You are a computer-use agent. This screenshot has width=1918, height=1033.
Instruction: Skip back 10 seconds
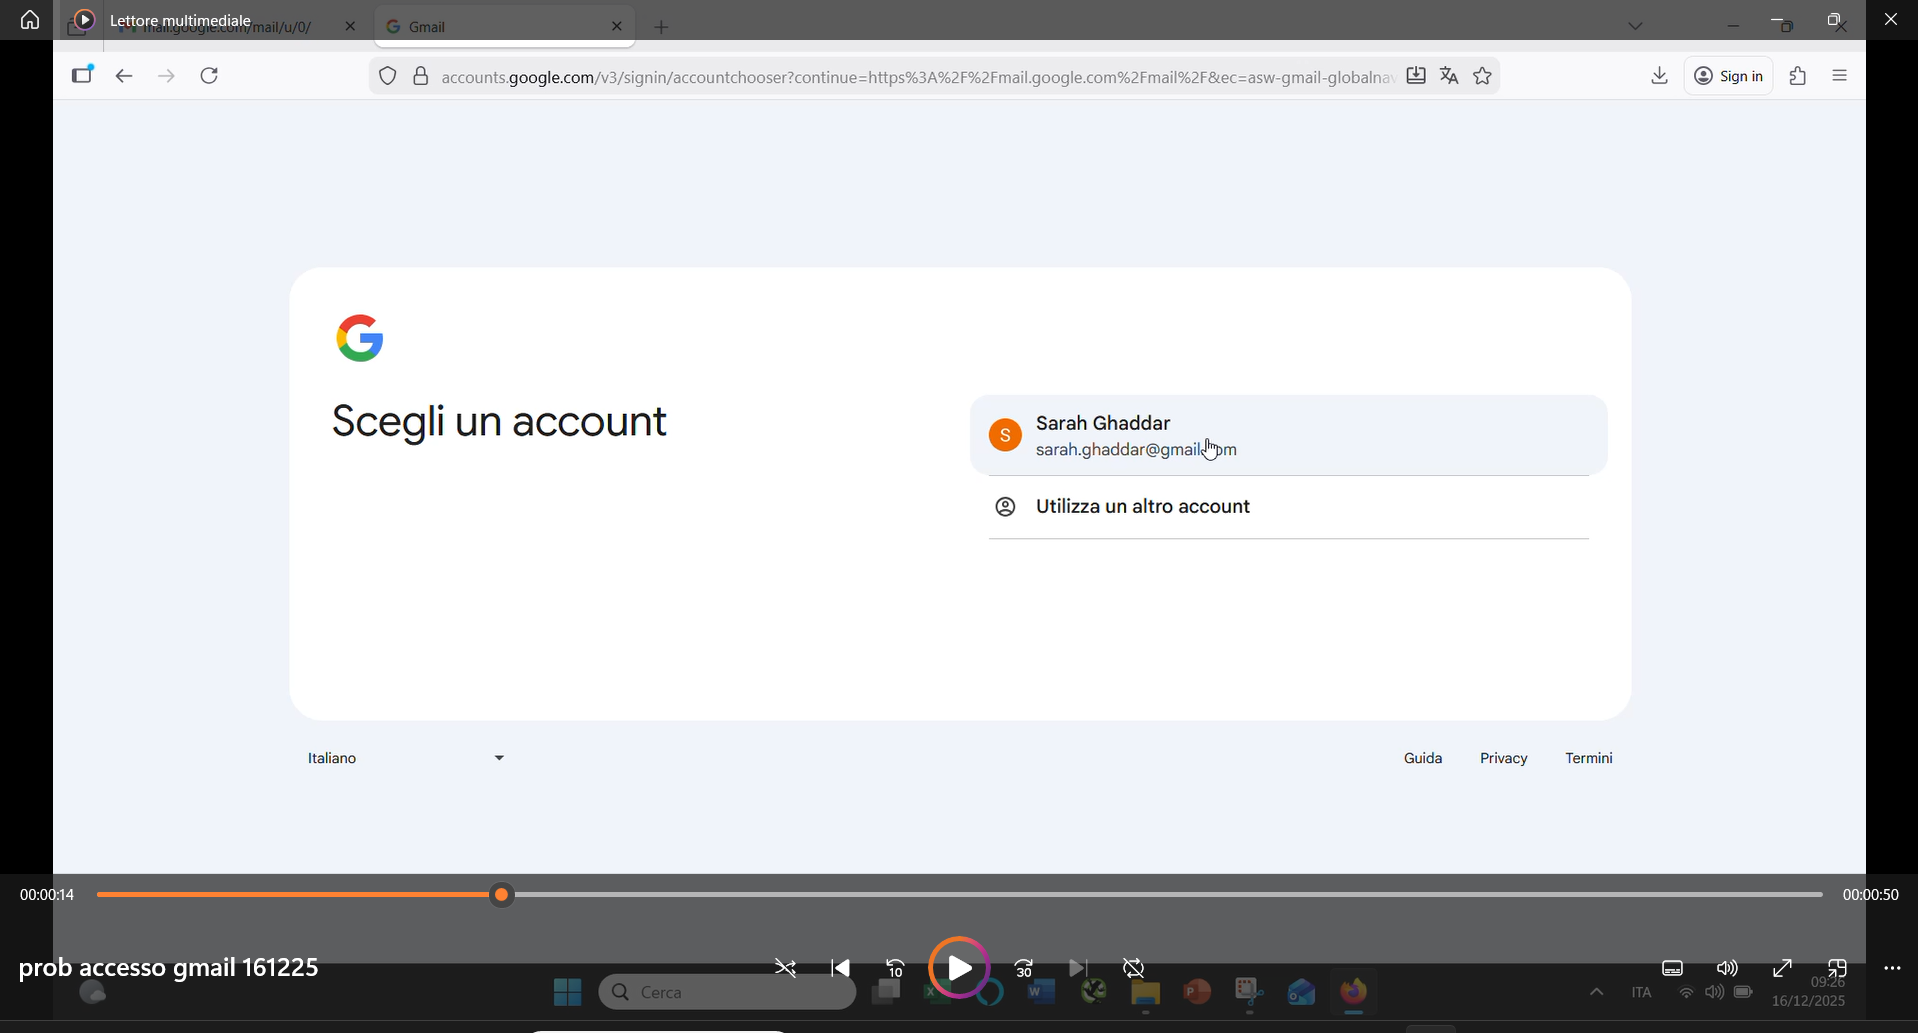[x=895, y=968]
